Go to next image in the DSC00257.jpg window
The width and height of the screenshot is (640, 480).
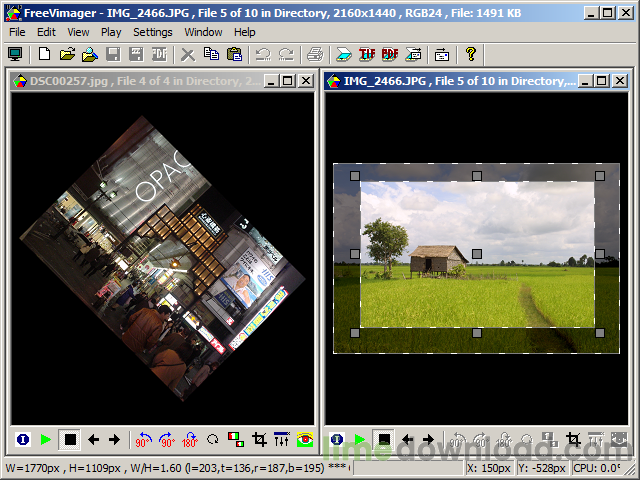pos(114,439)
